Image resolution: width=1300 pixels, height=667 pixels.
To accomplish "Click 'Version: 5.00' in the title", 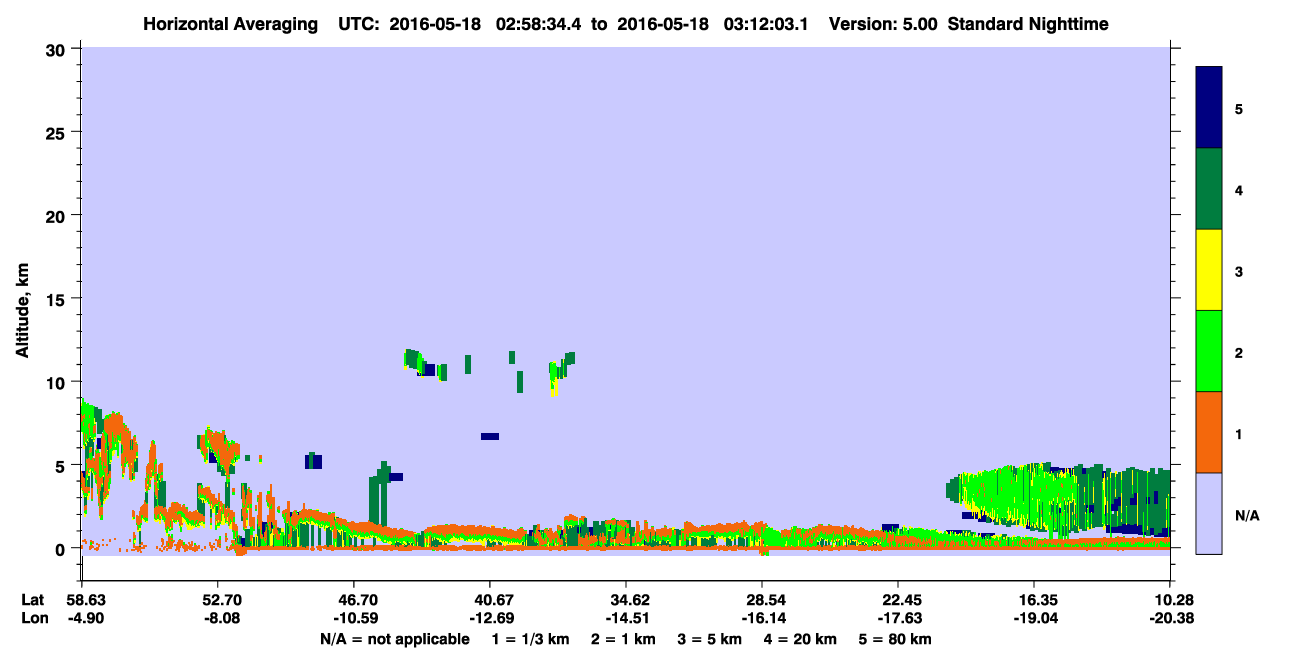I will coord(882,24).
